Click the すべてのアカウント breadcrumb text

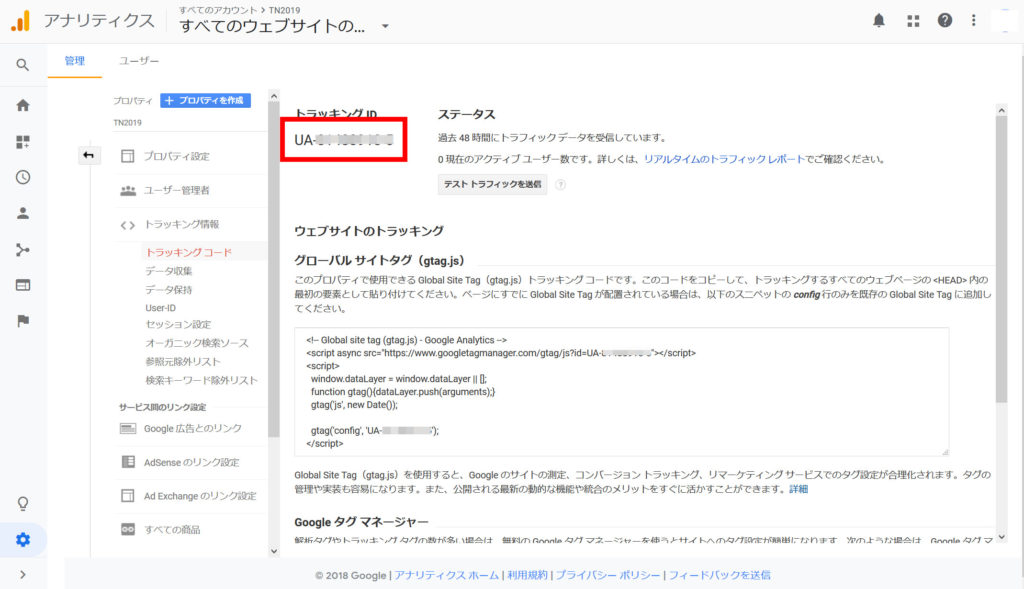click(x=217, y=10)
